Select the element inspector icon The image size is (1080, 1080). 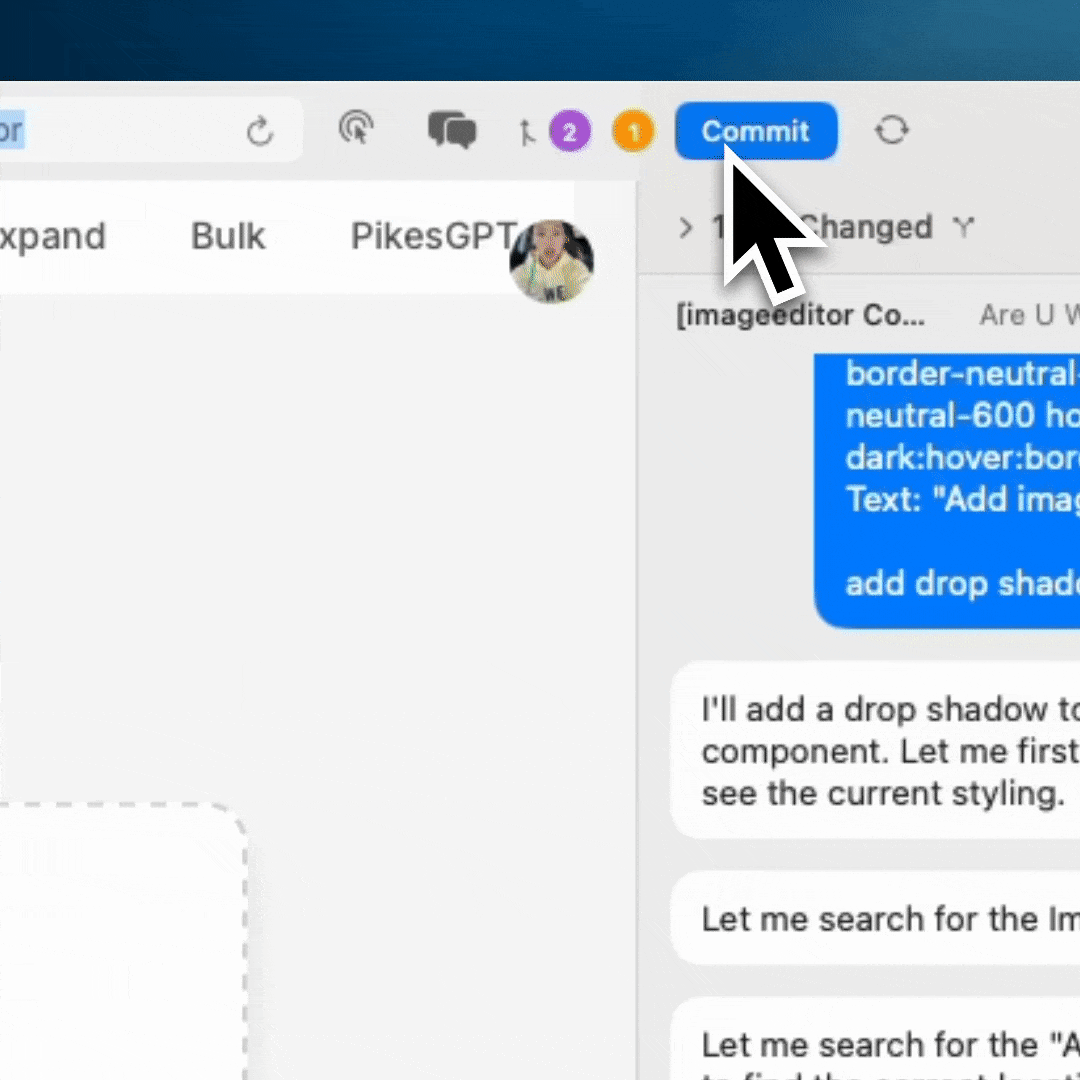click(x=356, y=129)
